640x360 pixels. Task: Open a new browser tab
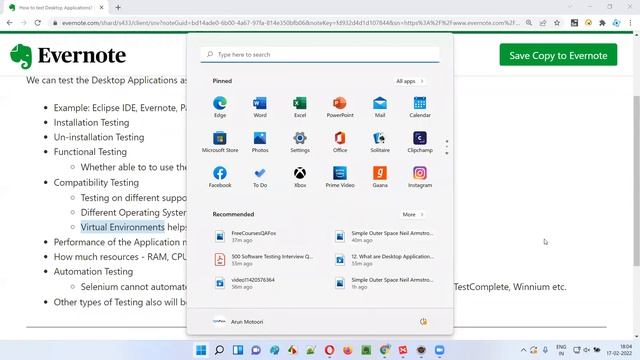(x=118, y=7)
